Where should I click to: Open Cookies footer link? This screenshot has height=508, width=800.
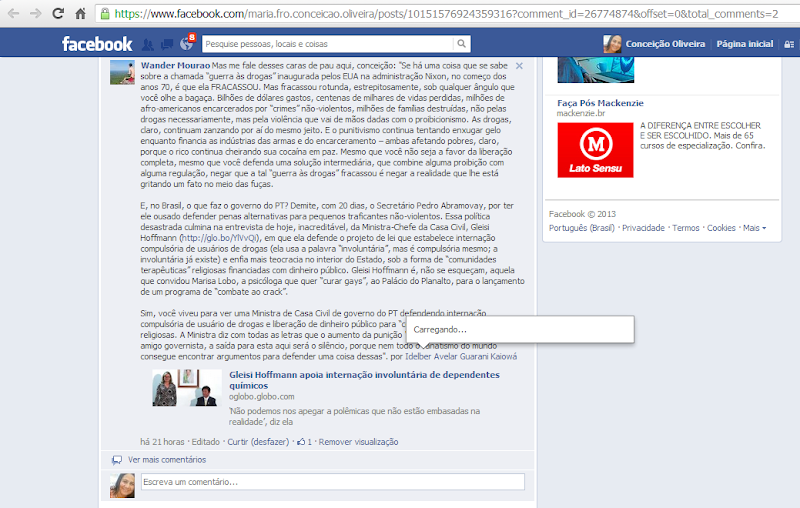tap(721, 228)
